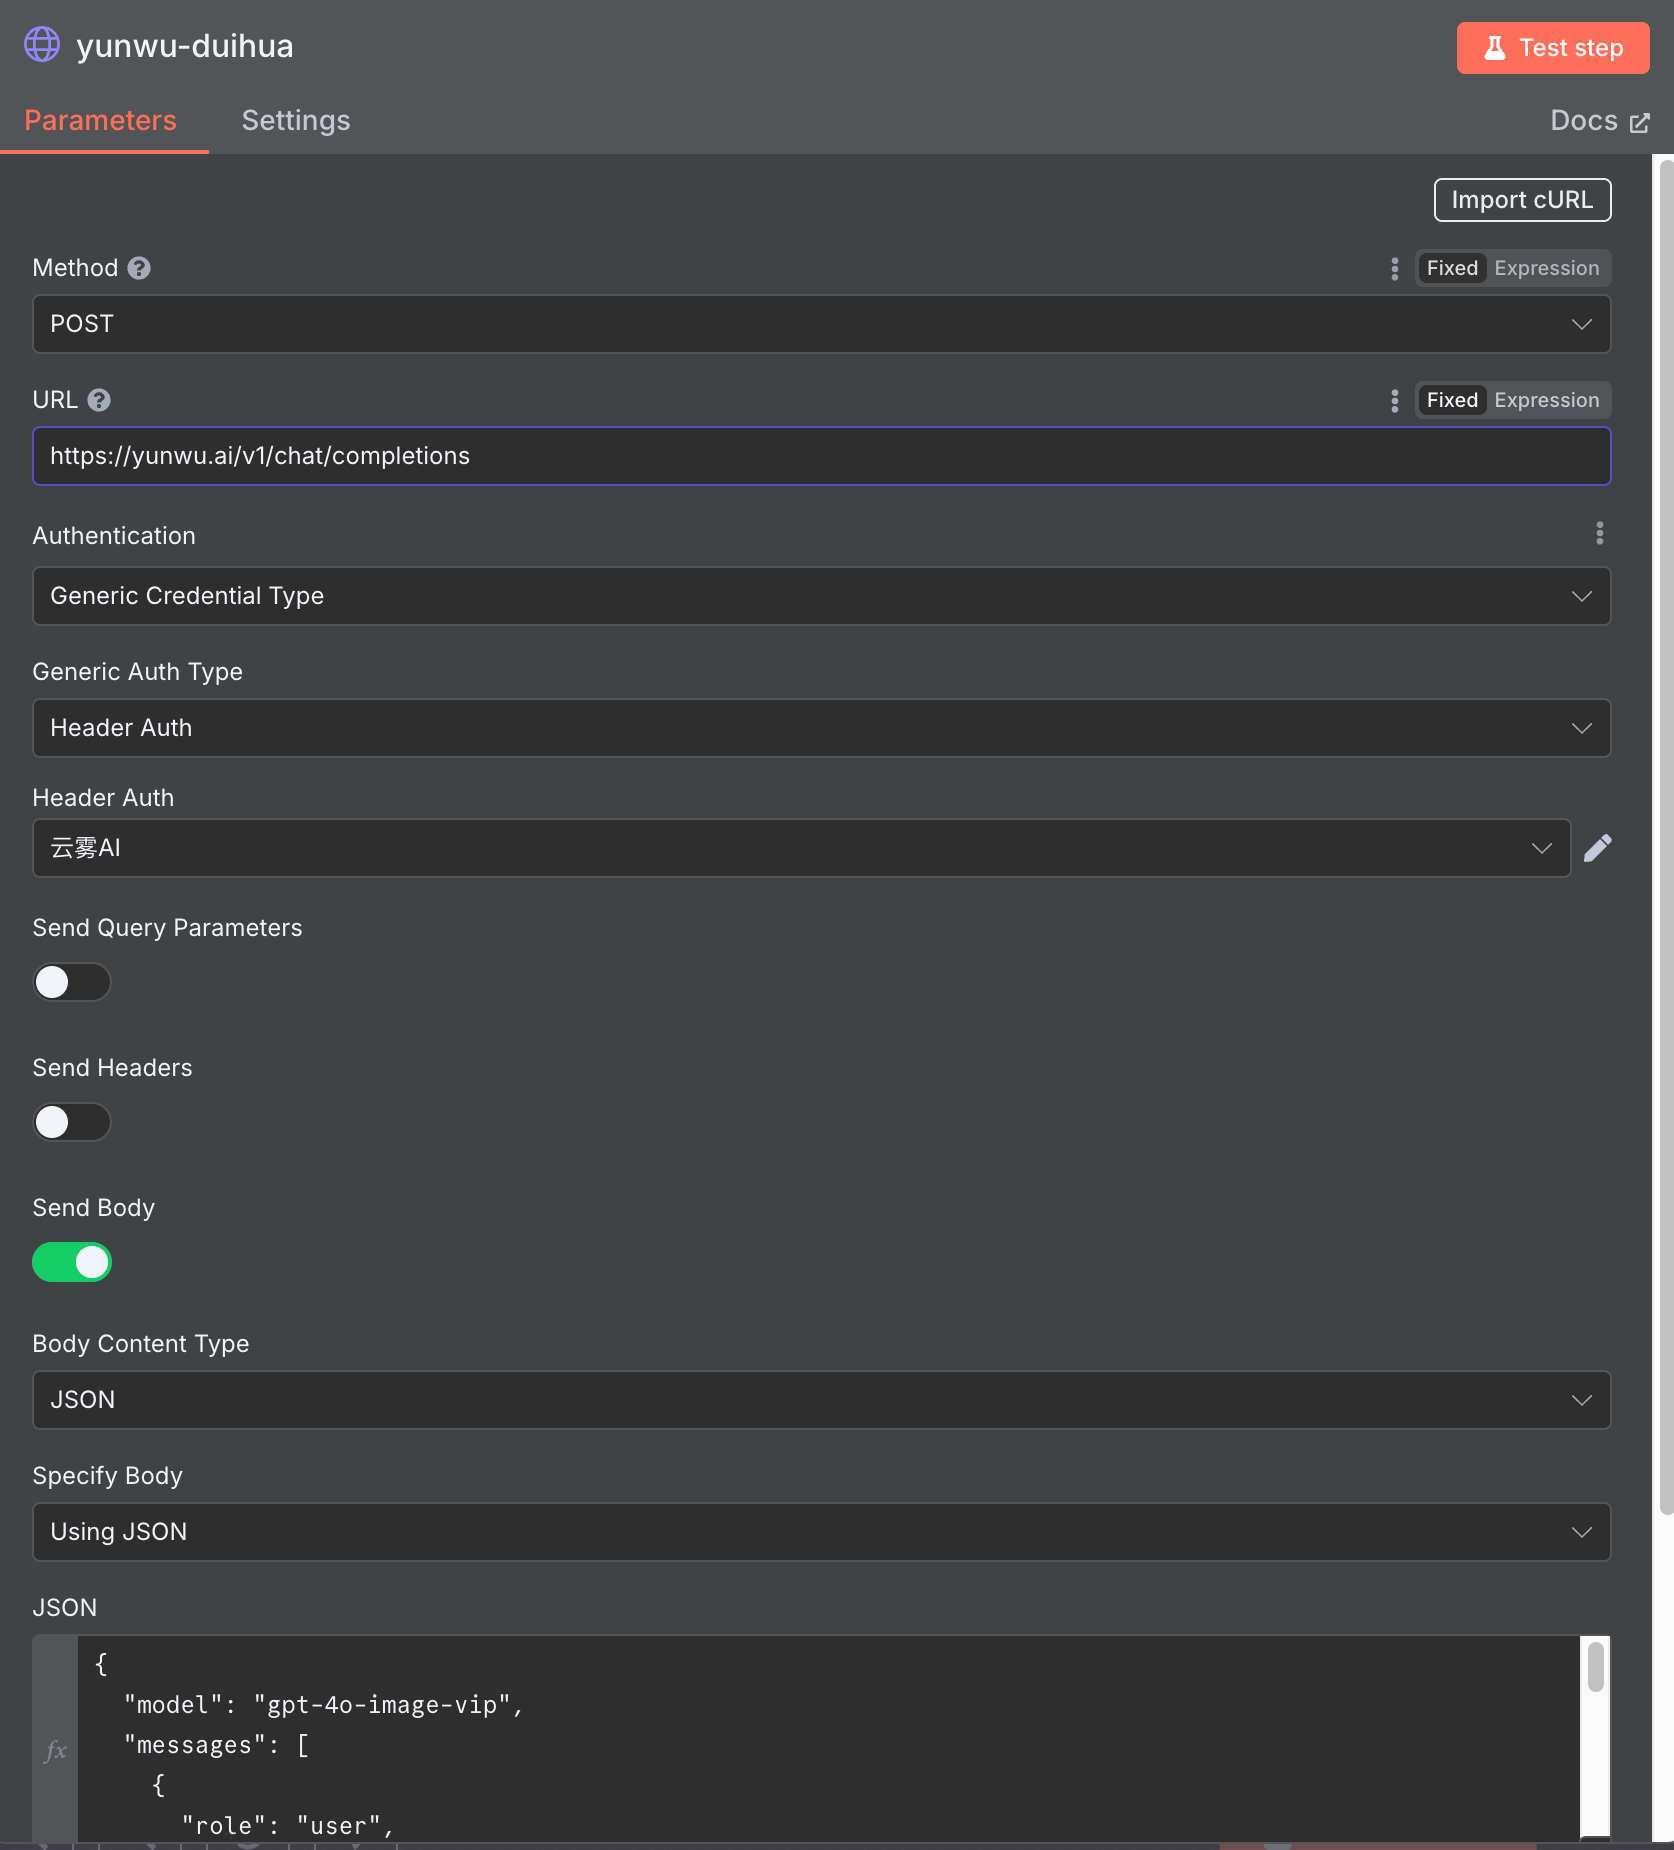1674x1850 pixels.
Task: Click the URL help question mark icon
Action: [99, 400]
